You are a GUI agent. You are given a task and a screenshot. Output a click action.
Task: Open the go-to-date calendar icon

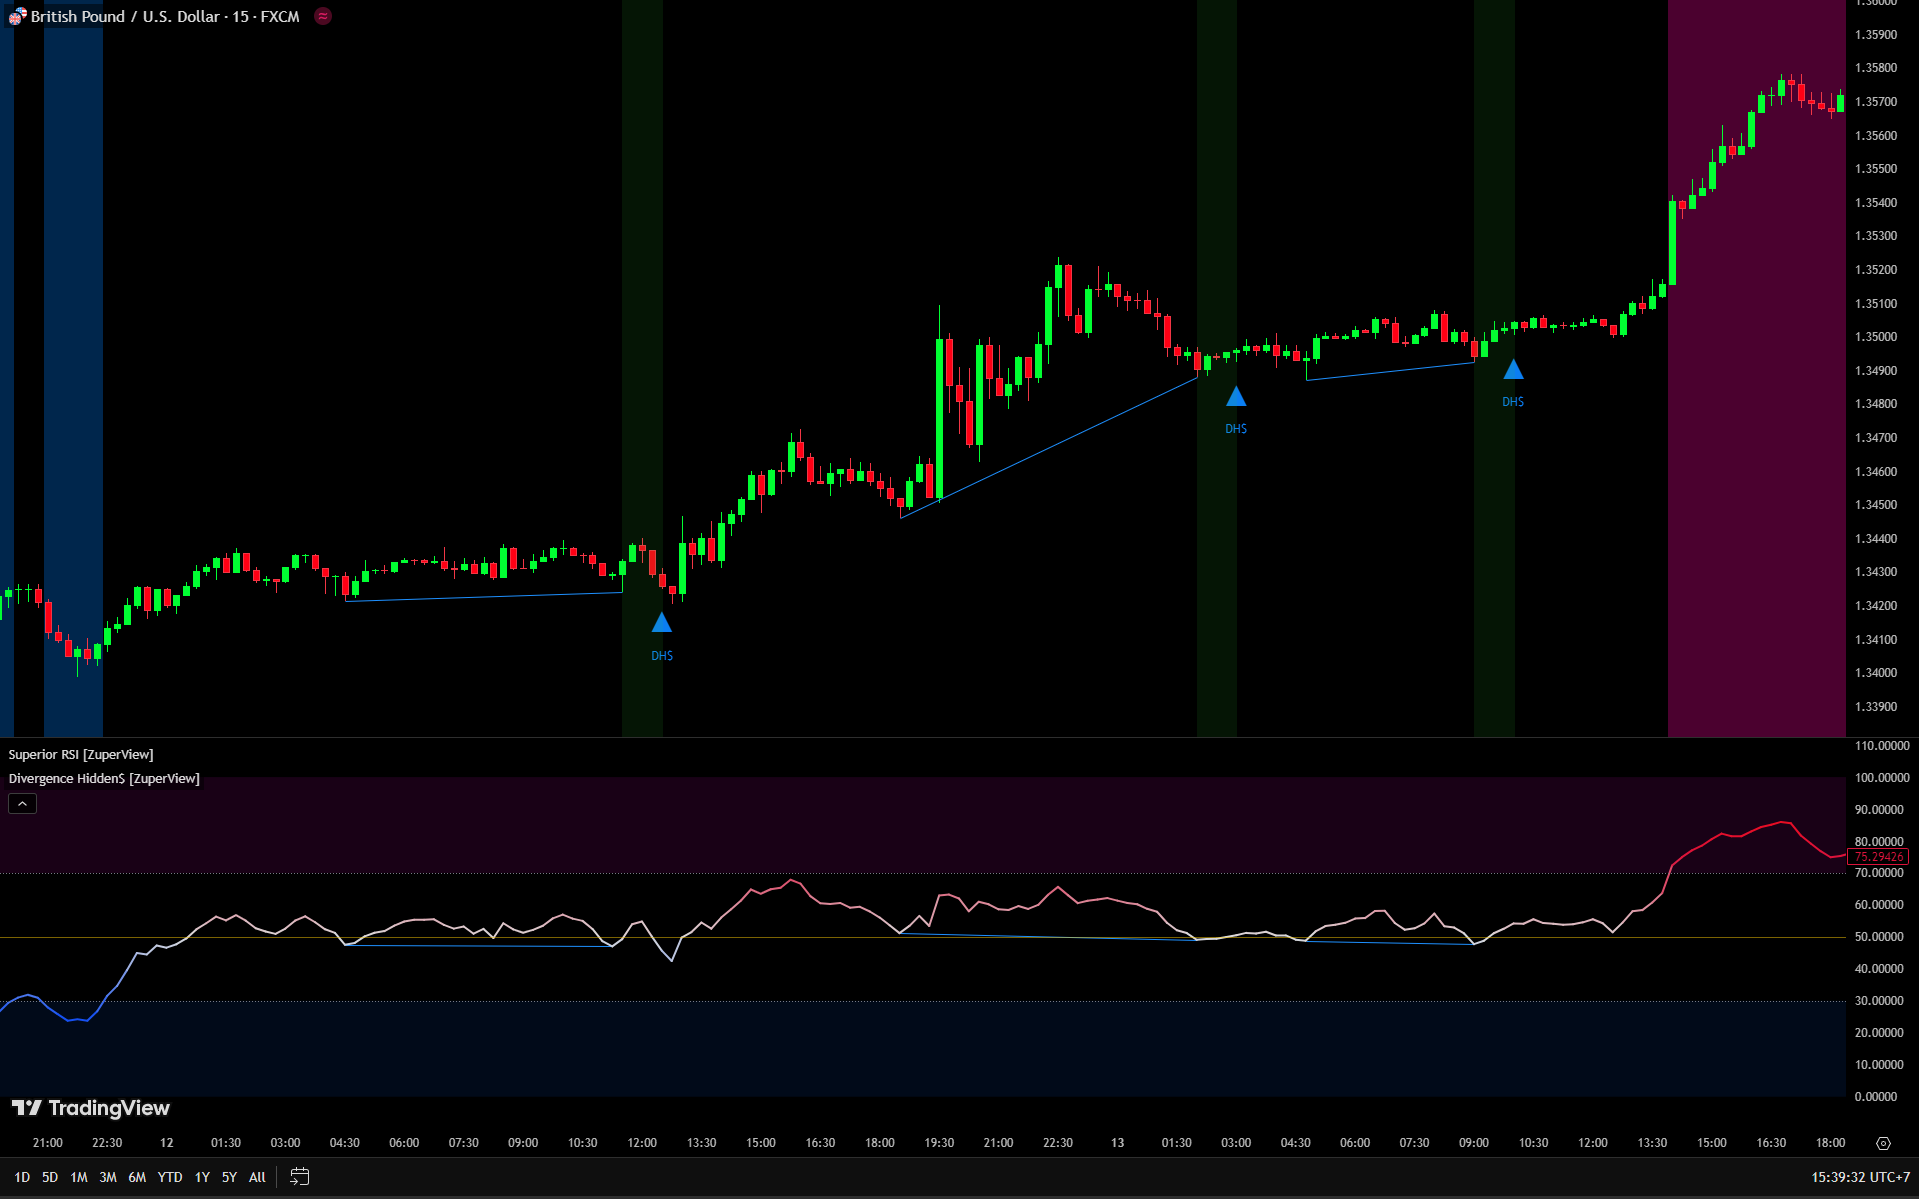click(299, 1177)
